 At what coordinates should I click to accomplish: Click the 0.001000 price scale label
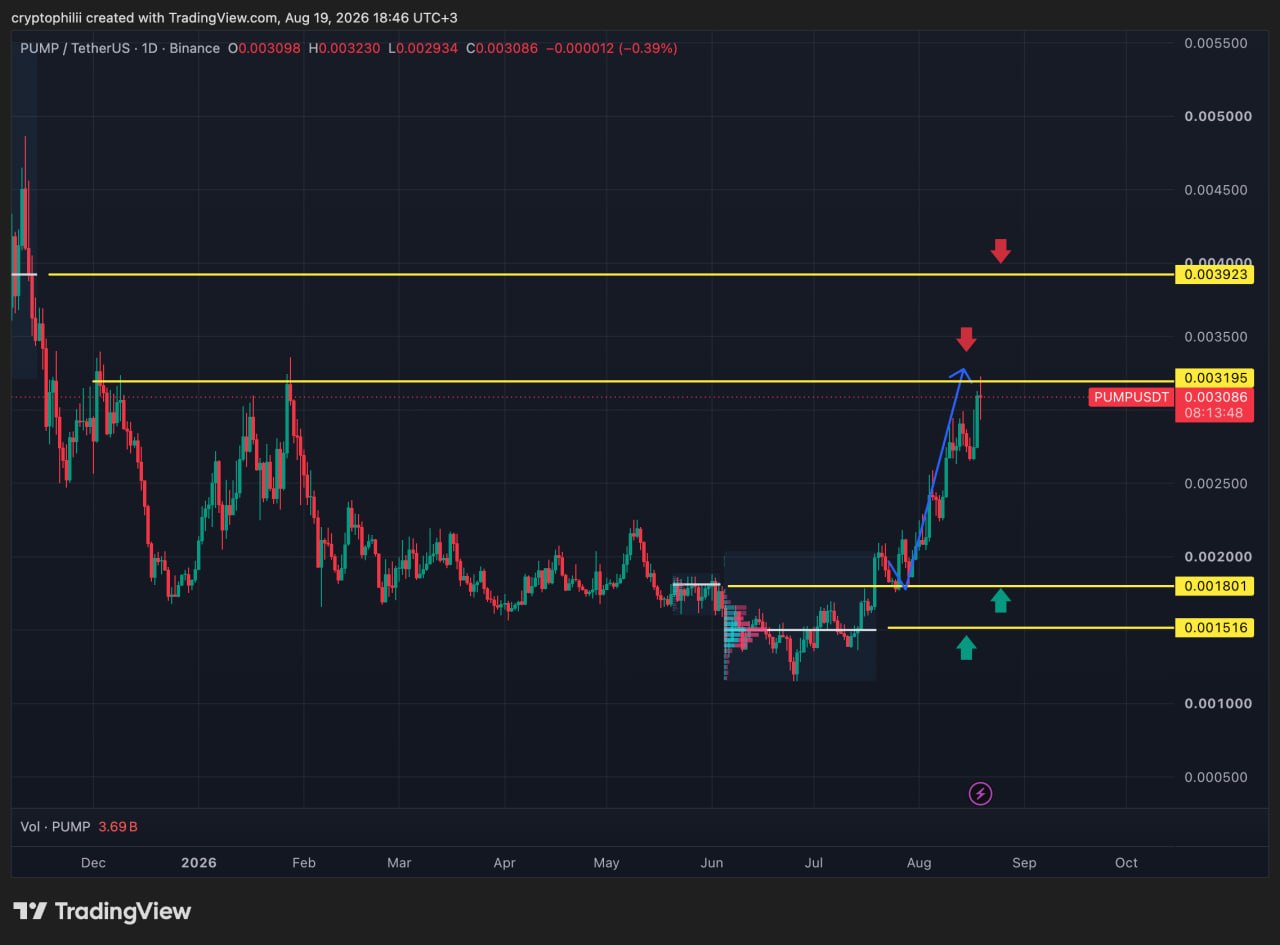click(1217, 704)
